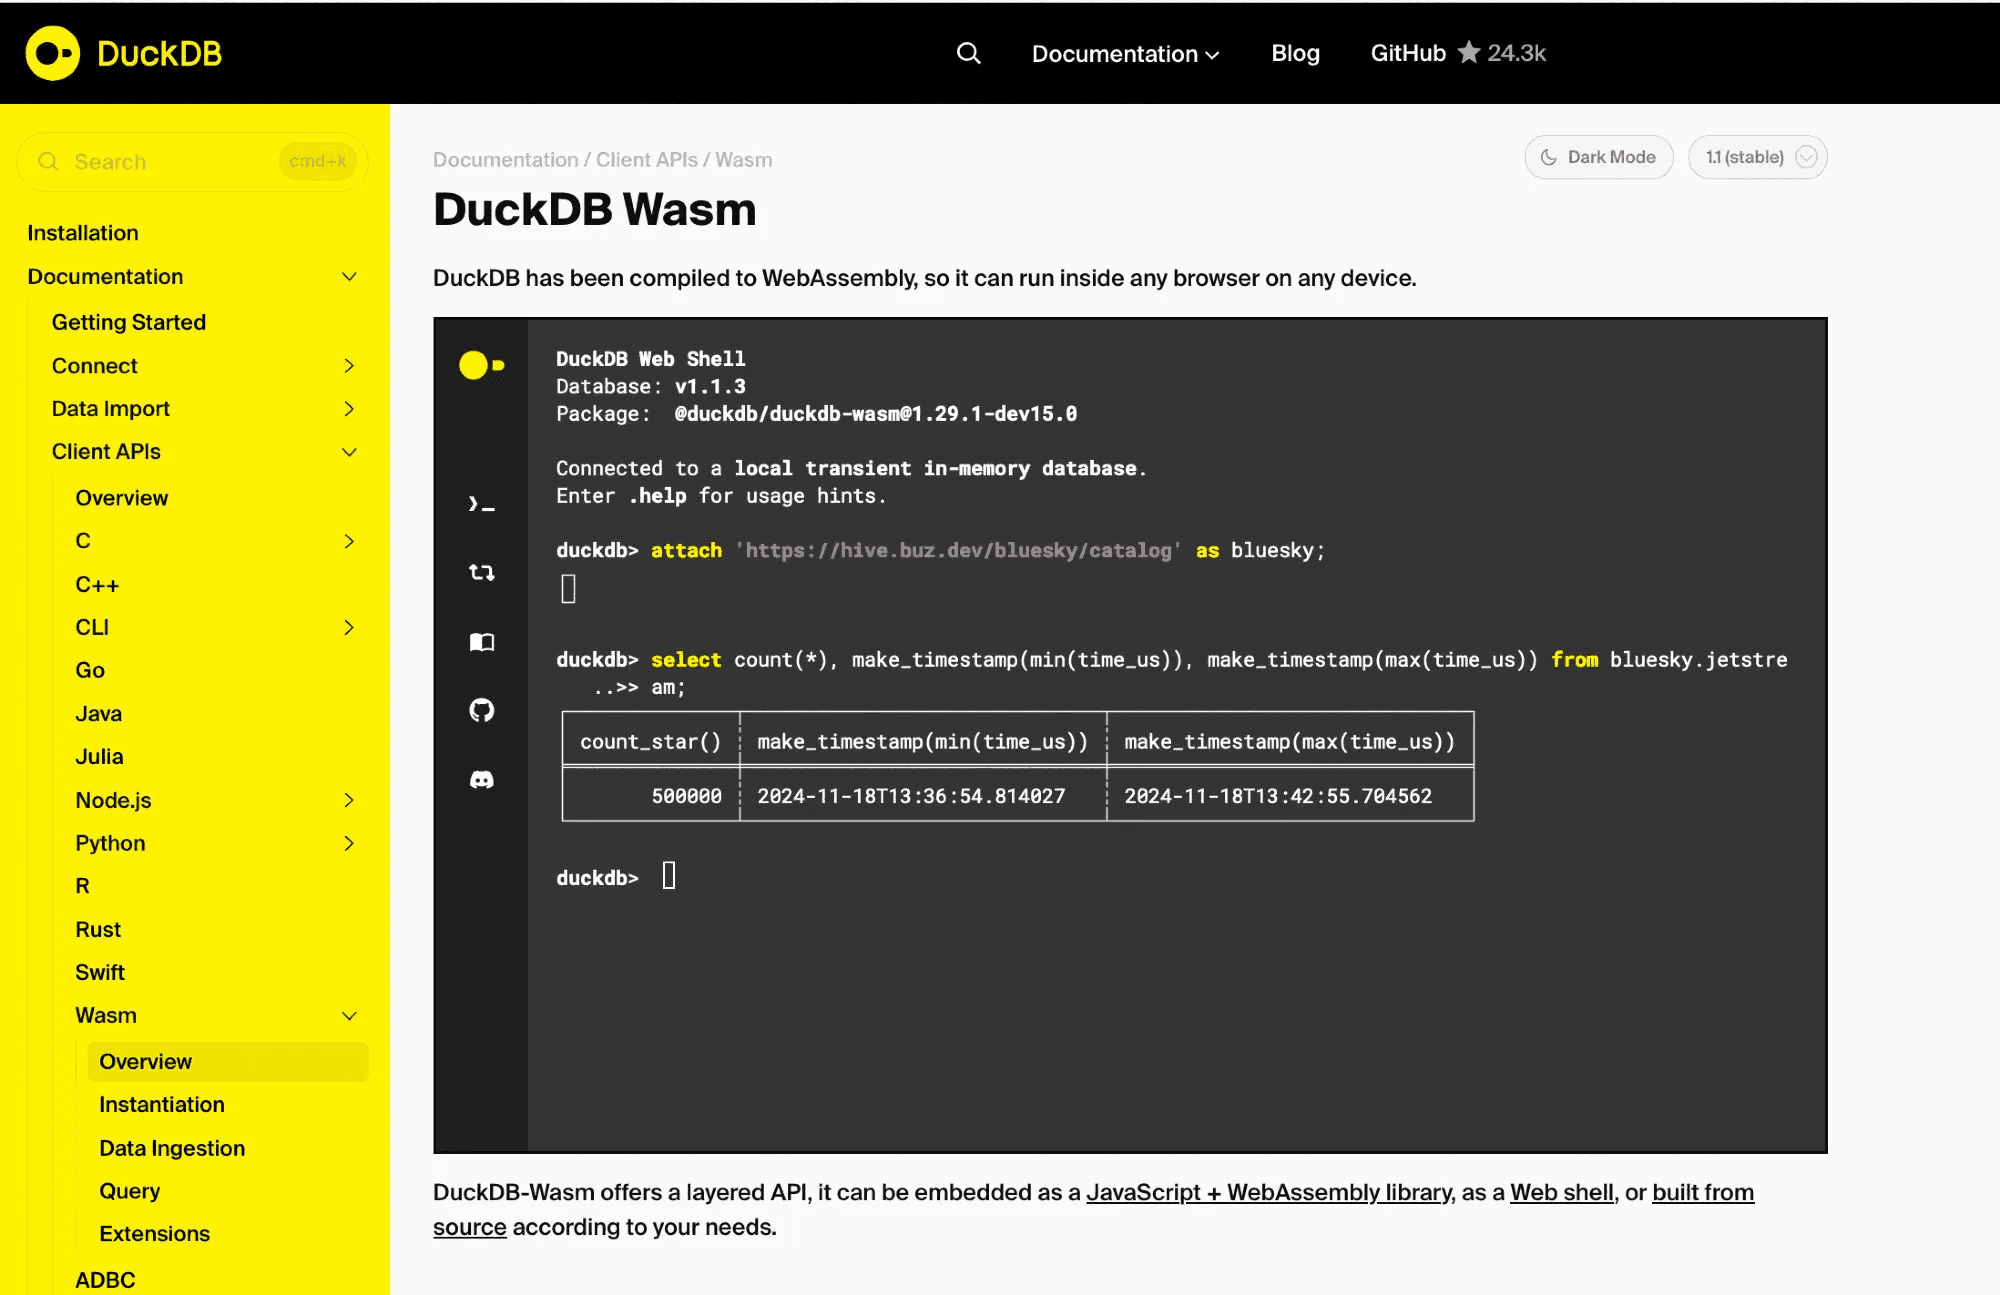Expand the C section chevron
The image size is (2000, 1295).
click(x=349, y=541)
